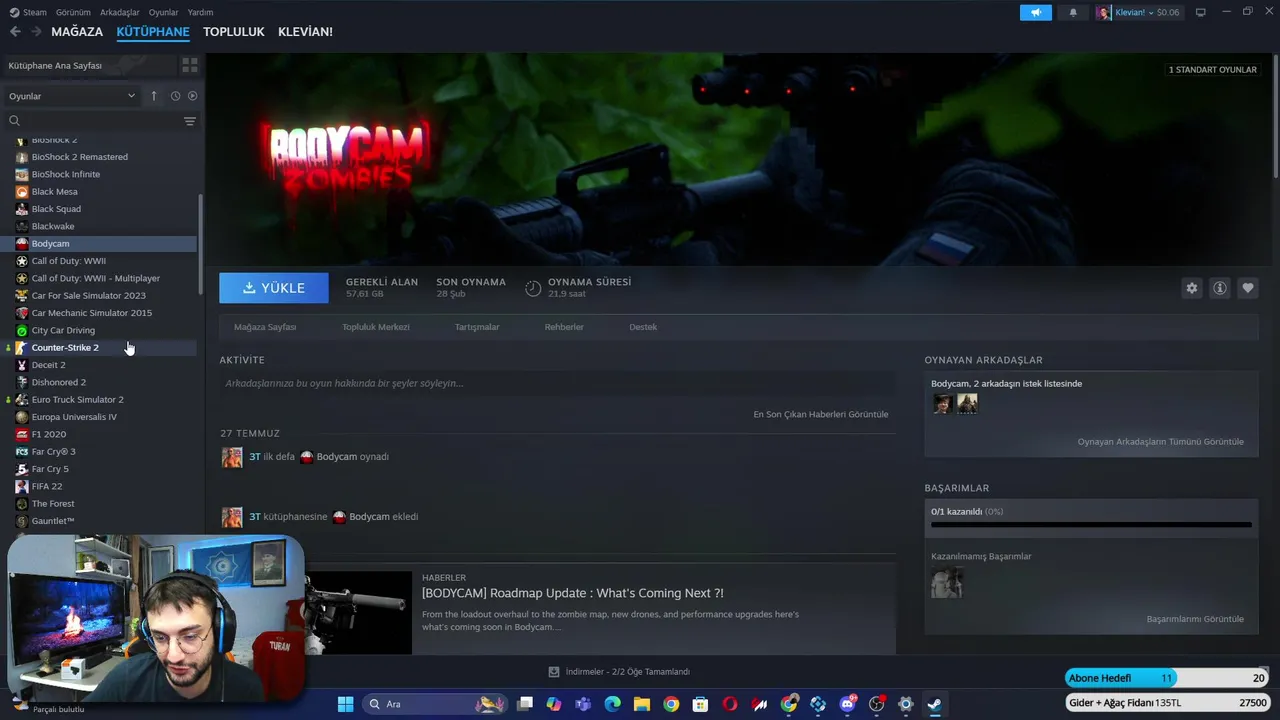Open the Yardım menu

click(200, 12)
